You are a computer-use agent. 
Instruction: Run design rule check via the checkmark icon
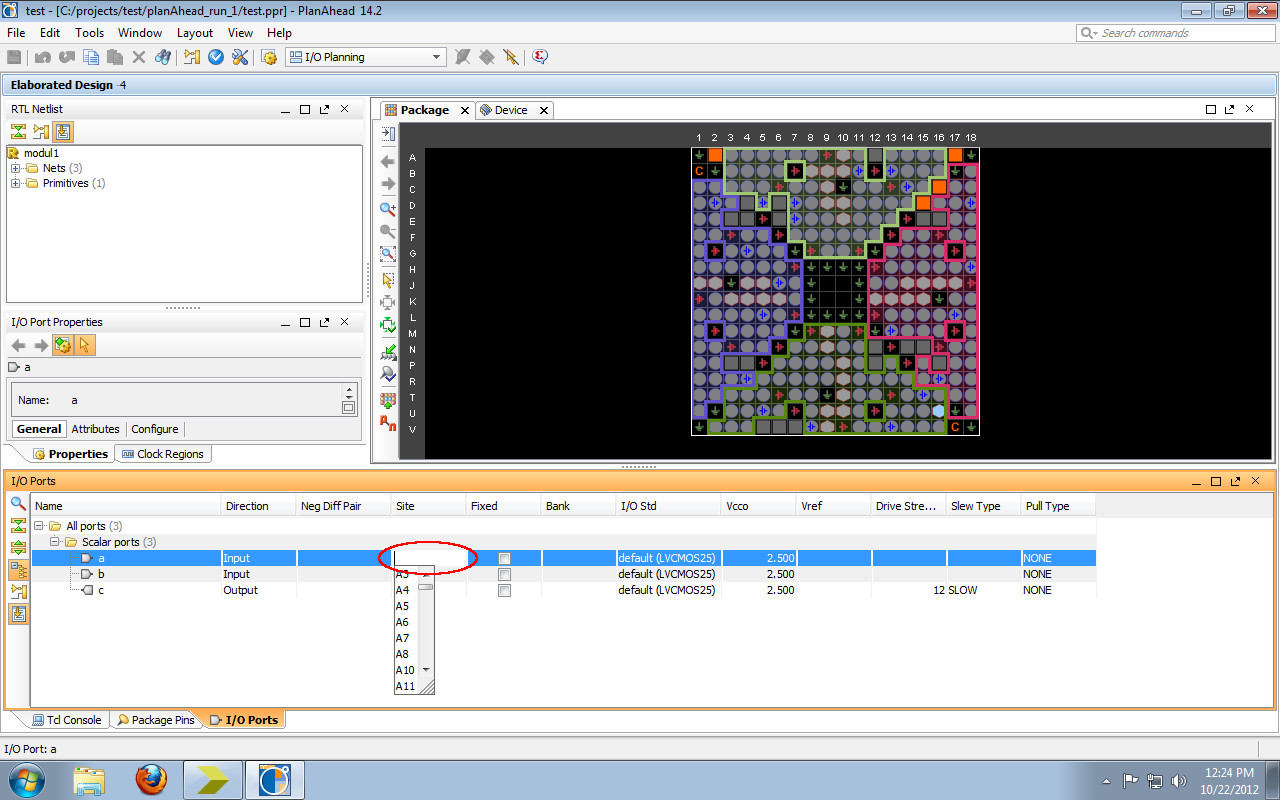click(216, 57)
